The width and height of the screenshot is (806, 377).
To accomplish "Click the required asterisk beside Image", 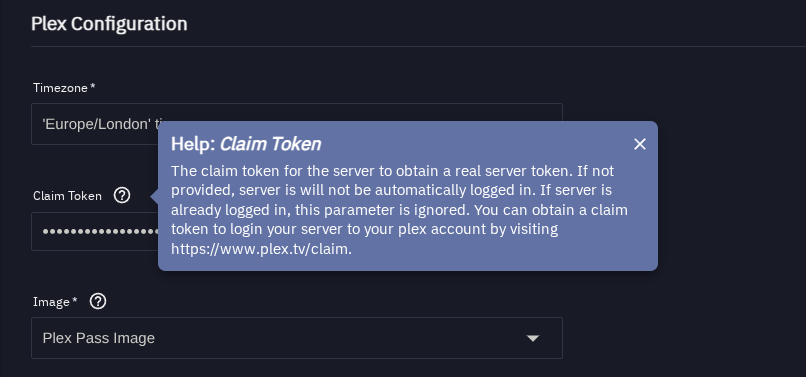I will pos(75,301).
